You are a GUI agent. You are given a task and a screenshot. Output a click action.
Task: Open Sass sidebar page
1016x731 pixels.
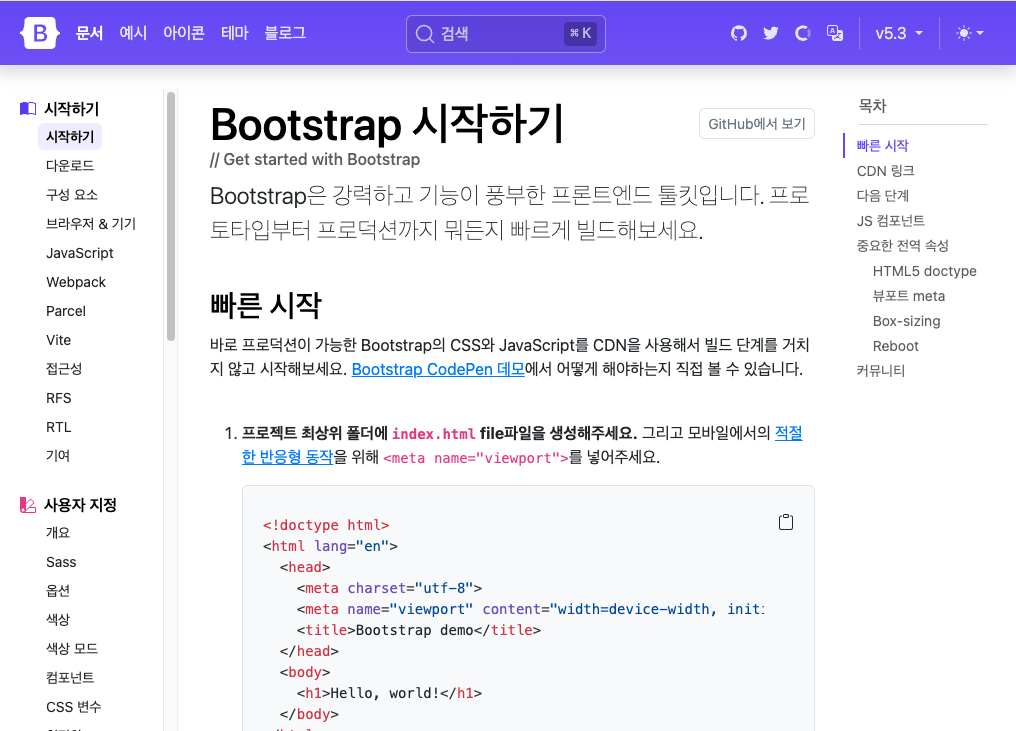pos(61,563)
